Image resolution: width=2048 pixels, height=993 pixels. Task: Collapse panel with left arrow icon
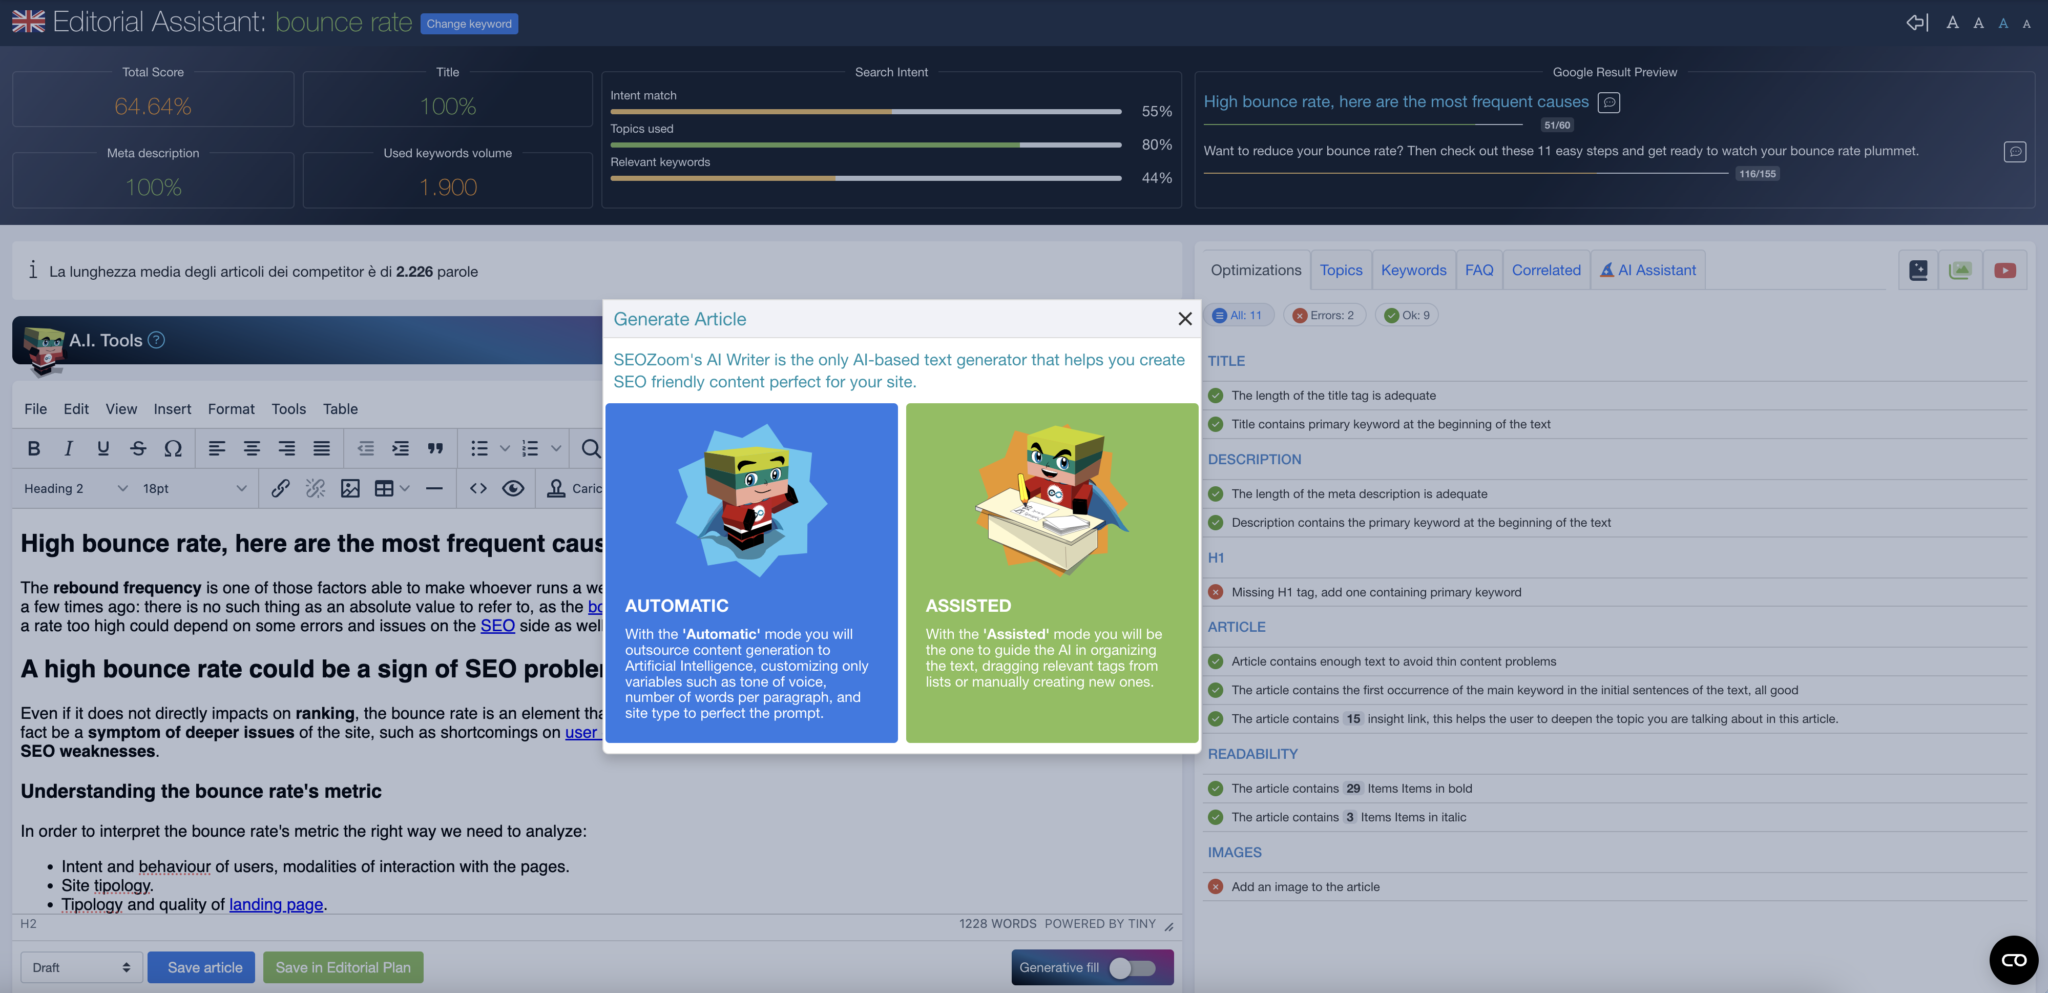point(1917,22)
